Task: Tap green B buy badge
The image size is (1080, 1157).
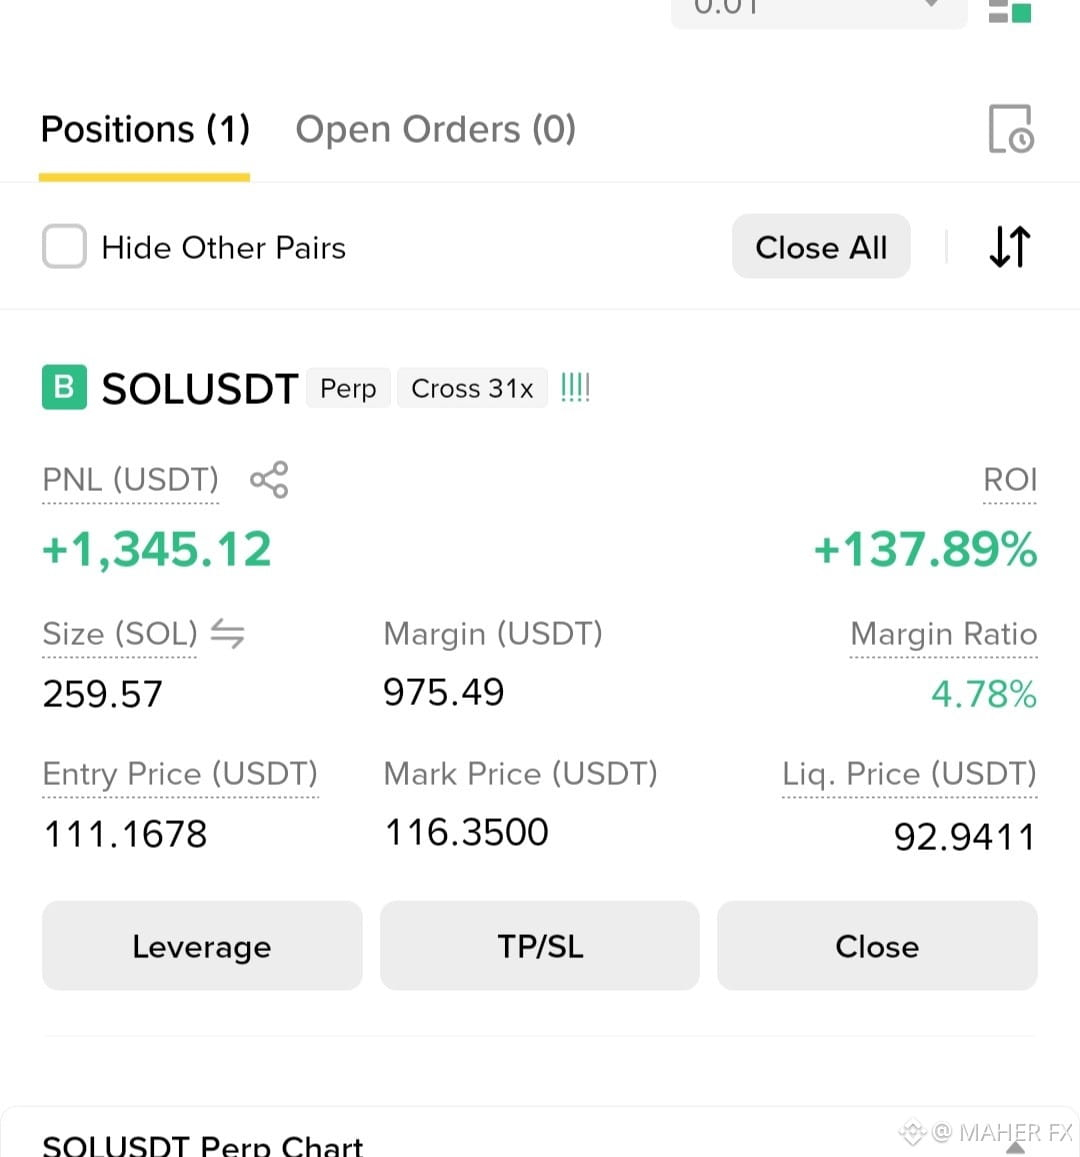Action: 64,387
